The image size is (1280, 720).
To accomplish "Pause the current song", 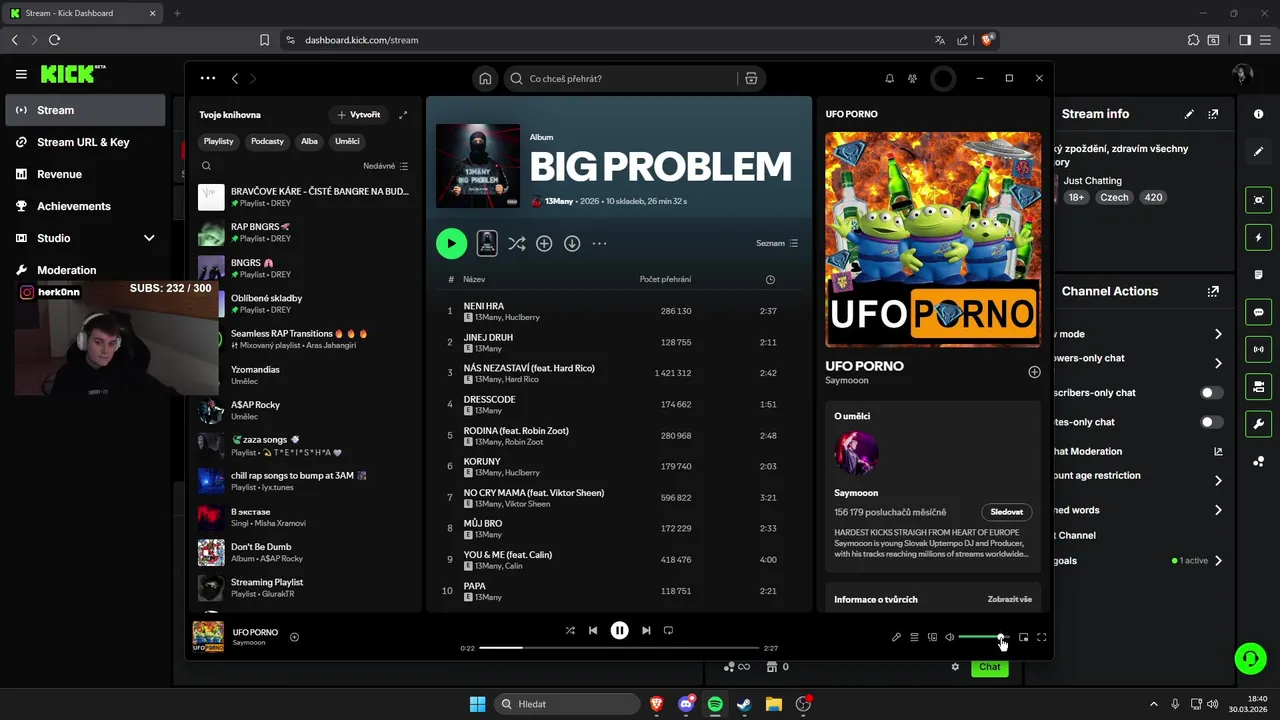I will tap(620, 630).
